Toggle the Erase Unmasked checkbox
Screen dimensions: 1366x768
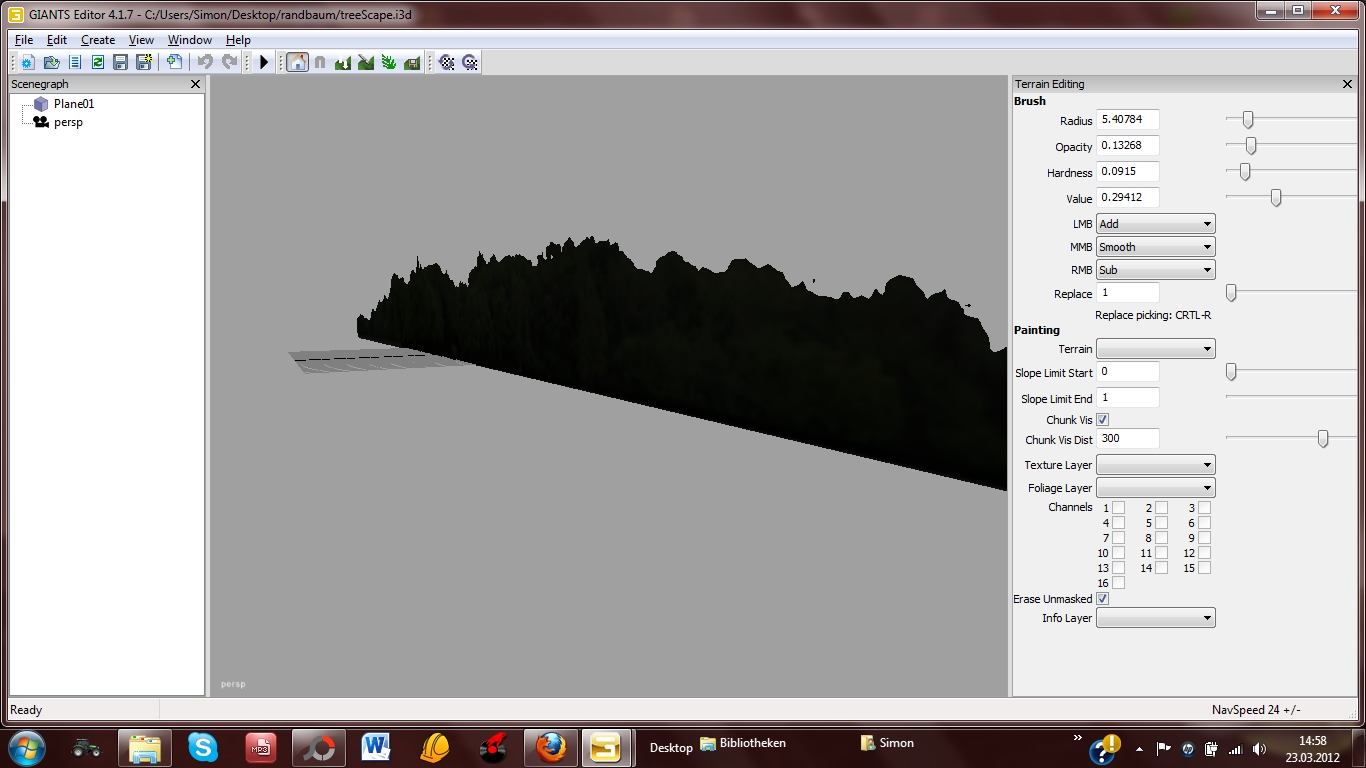point(1103,599)
